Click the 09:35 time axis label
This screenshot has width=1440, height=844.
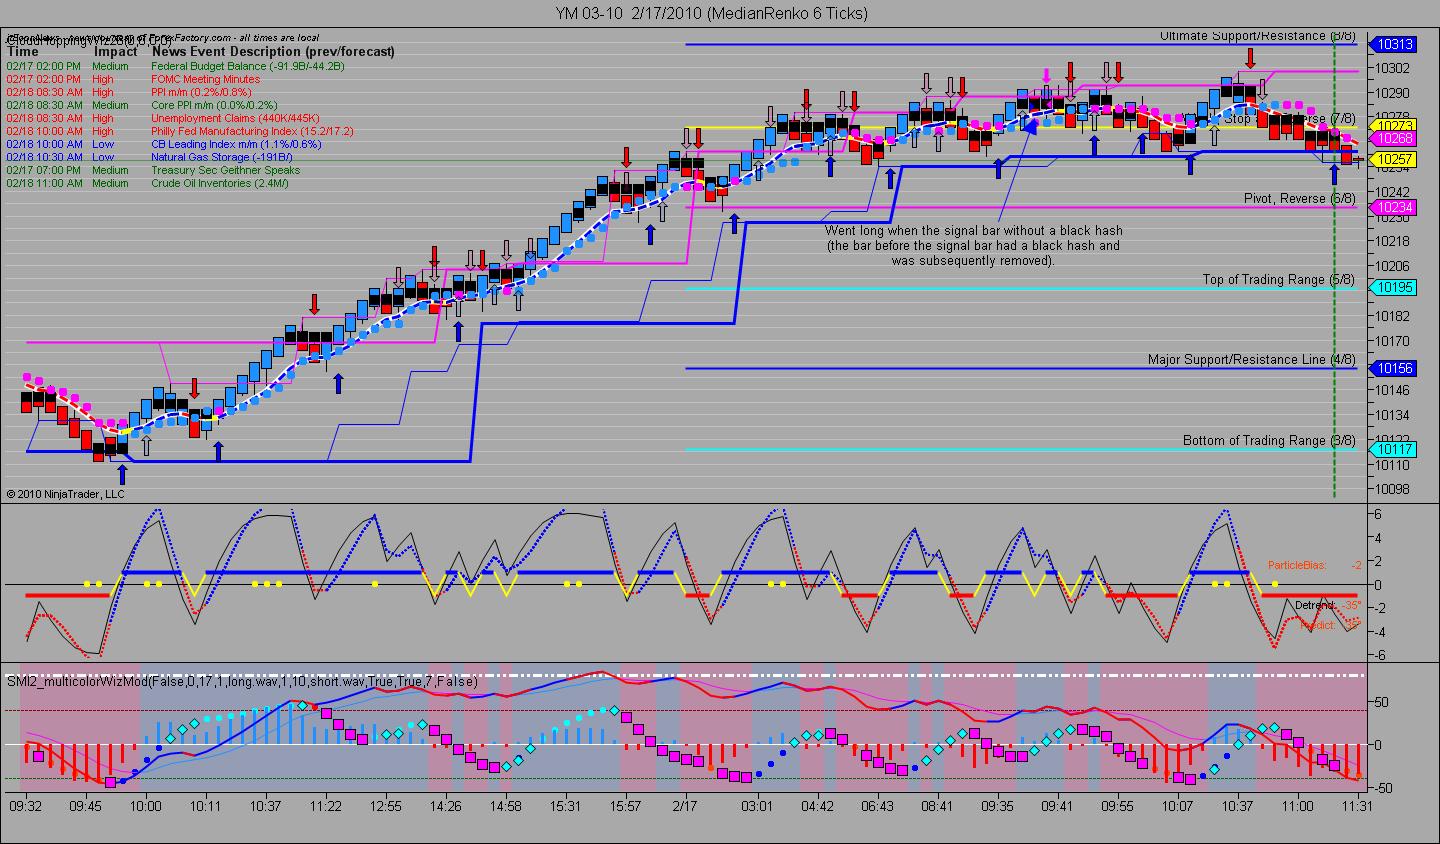click(997, 805)
